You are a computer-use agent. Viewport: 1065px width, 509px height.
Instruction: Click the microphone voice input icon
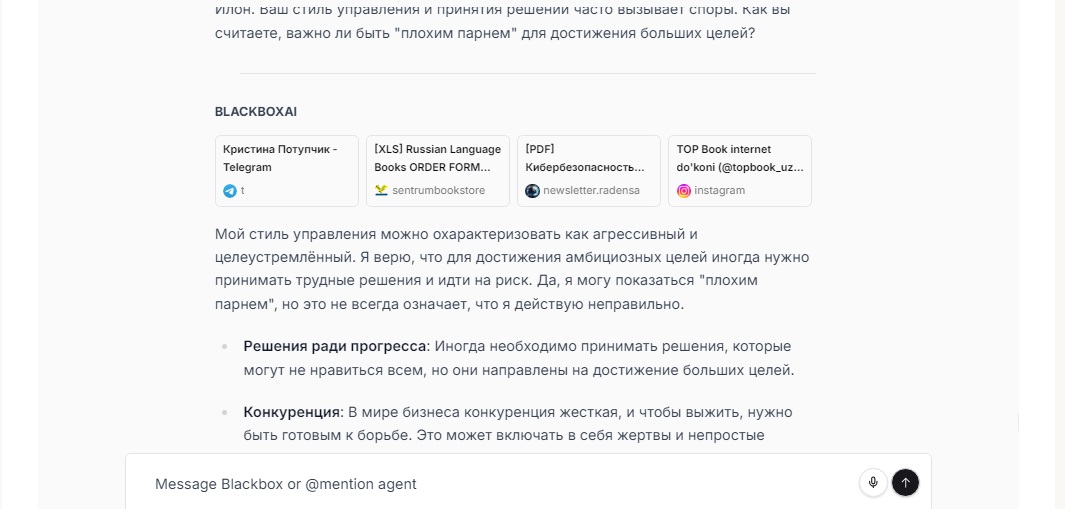click(873, 483)
